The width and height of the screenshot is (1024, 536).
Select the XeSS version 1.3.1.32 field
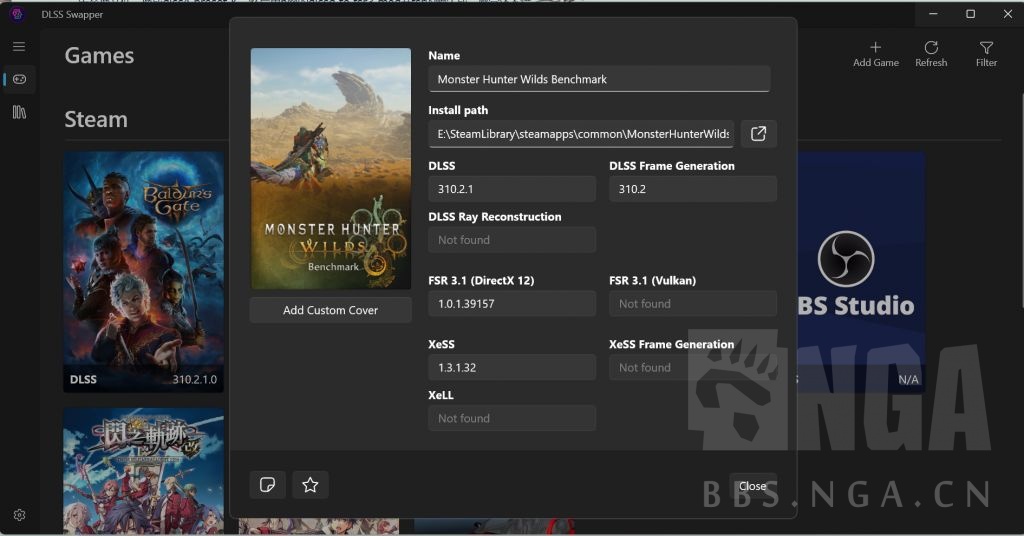coord(512,368)
